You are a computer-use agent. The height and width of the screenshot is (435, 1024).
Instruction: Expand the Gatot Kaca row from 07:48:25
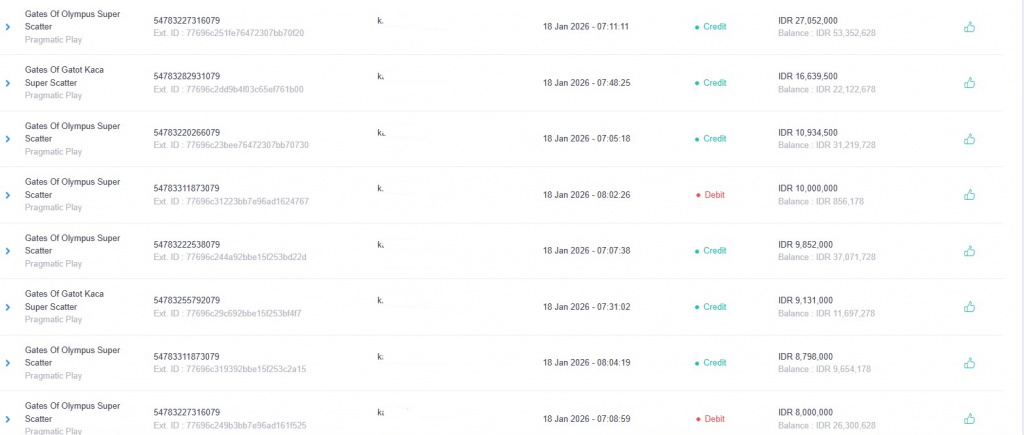tap(8, 83)
